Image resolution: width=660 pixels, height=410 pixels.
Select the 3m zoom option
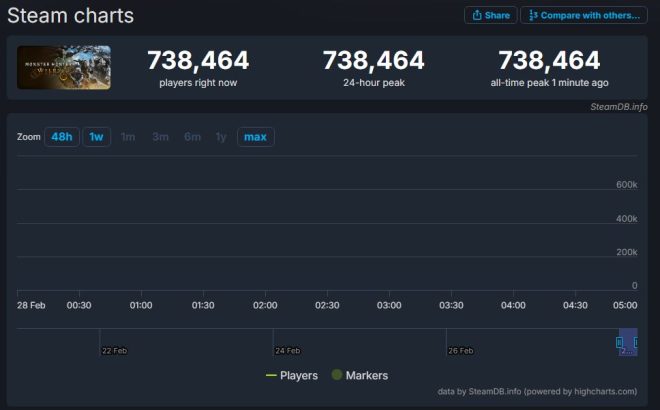tap(160, 137)
